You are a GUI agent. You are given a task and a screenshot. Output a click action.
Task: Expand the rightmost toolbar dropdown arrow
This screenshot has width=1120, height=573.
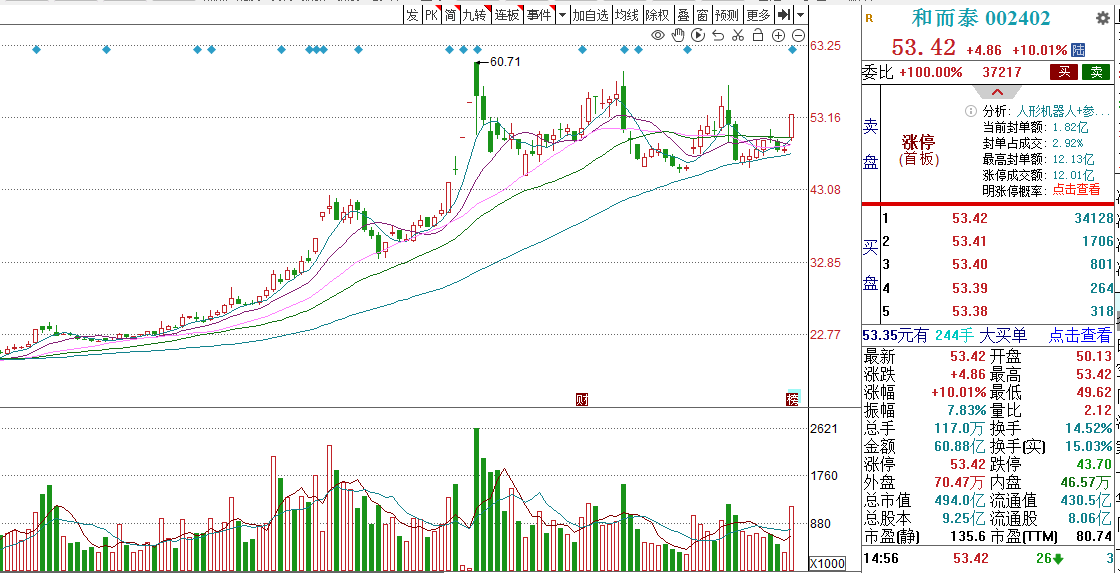[x=800, y=15]
